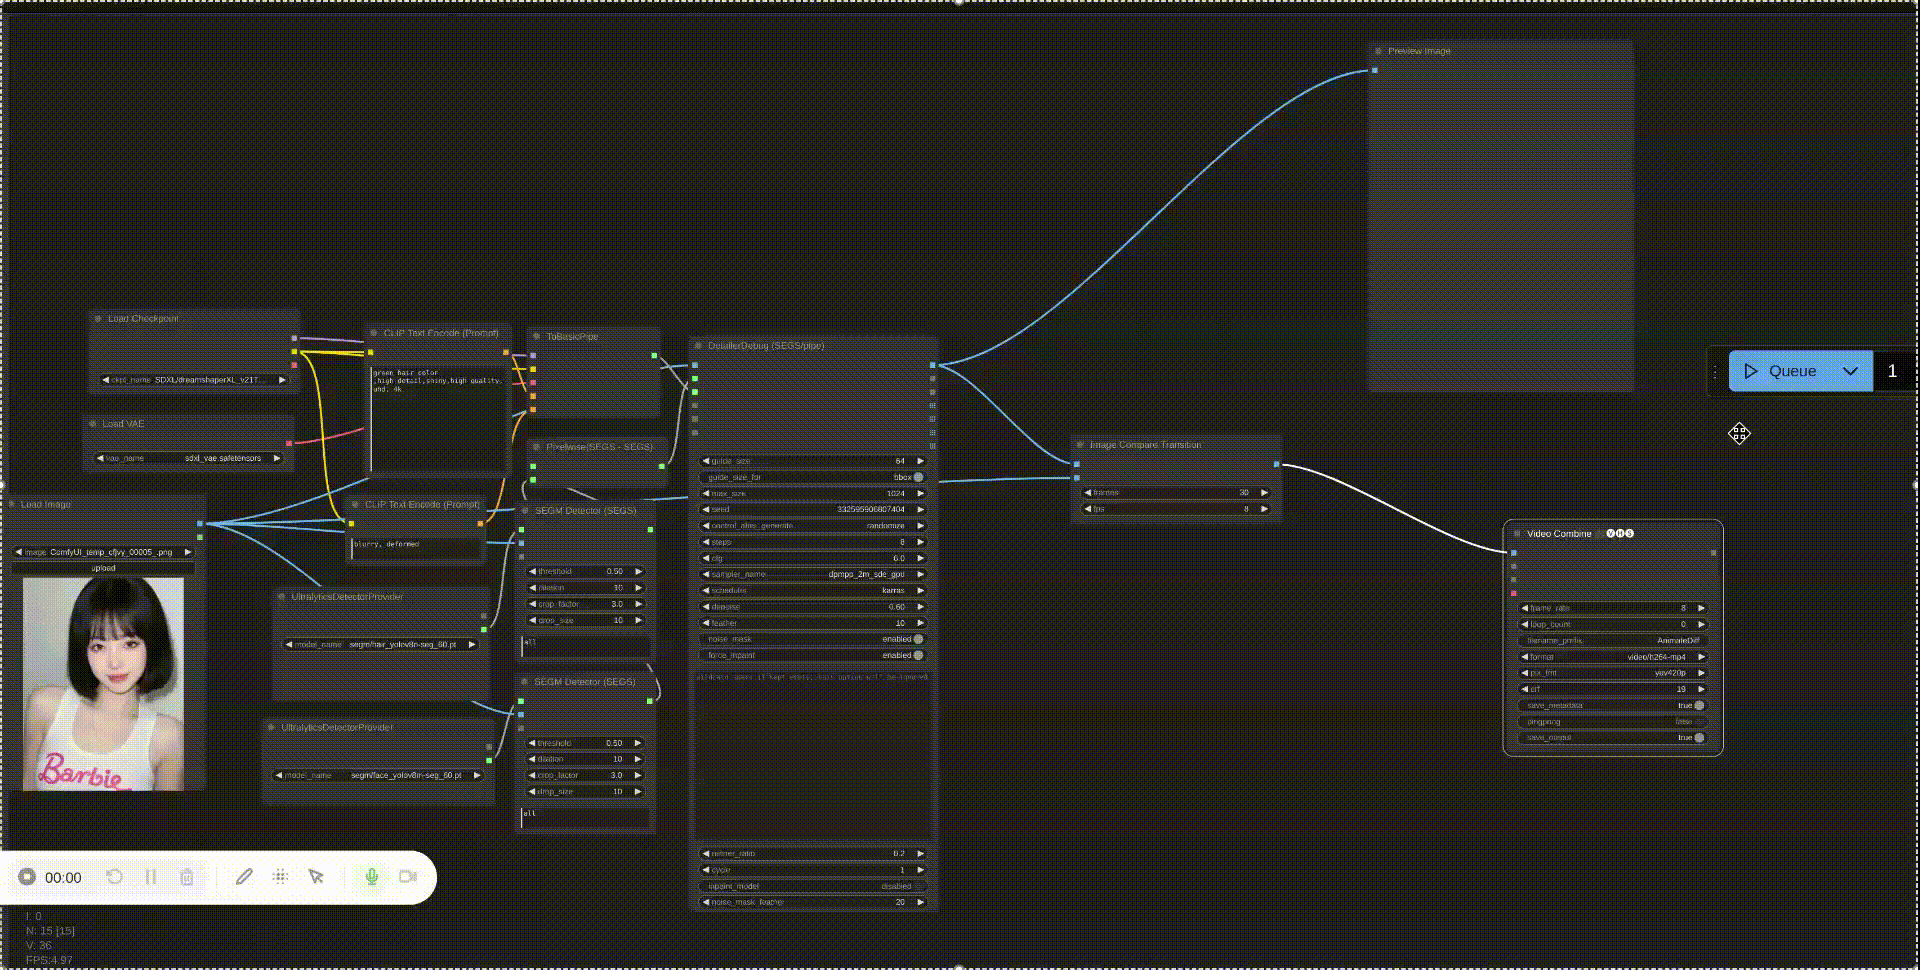Screen dimensions: 1920x970
Task: Click the restart recording icon
Action: point(115,877)
